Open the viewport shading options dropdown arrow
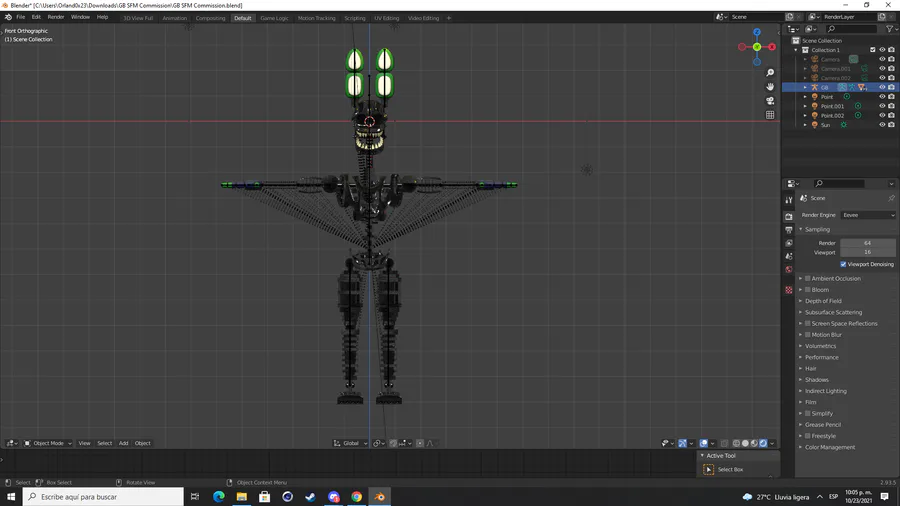 (x=772, y=443)
